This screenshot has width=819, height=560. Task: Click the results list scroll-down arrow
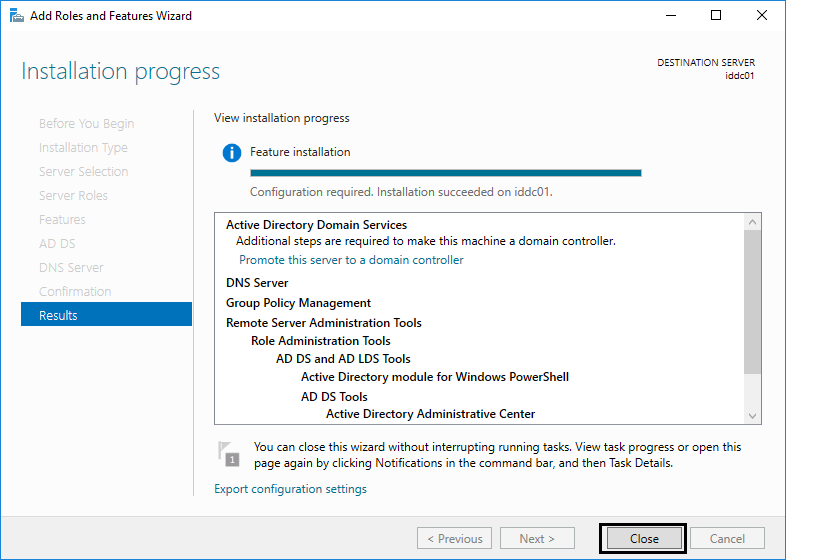click(x=752, y=416)
